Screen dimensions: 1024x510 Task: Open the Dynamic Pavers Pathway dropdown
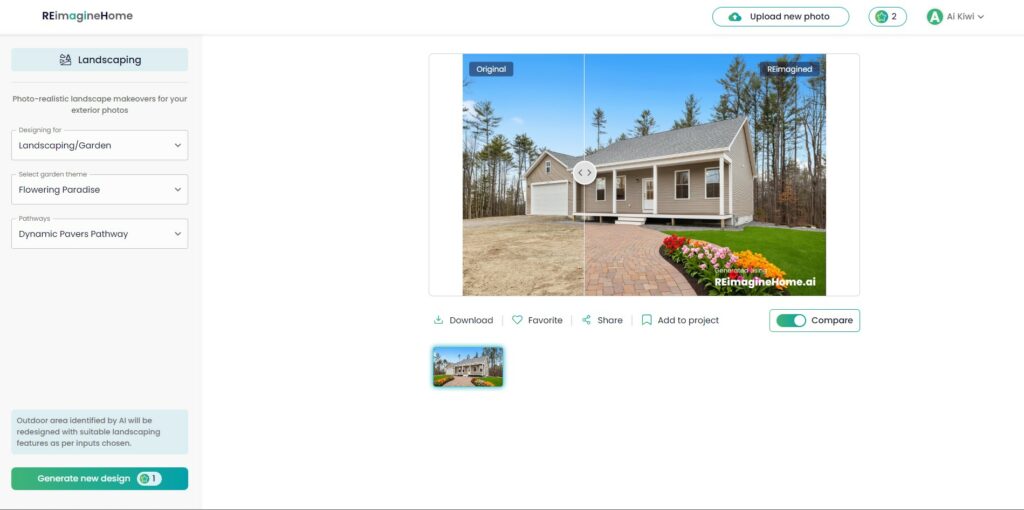coord(99,234)
